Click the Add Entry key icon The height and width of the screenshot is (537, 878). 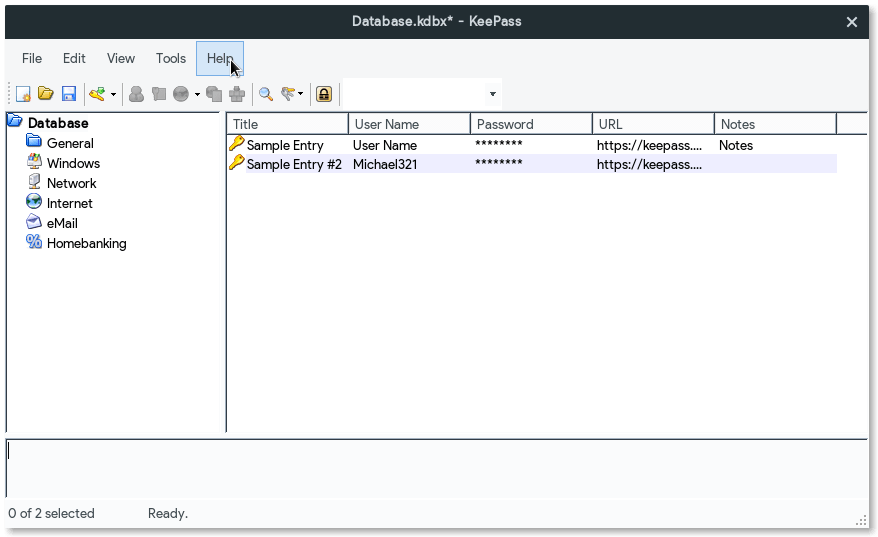97,94
